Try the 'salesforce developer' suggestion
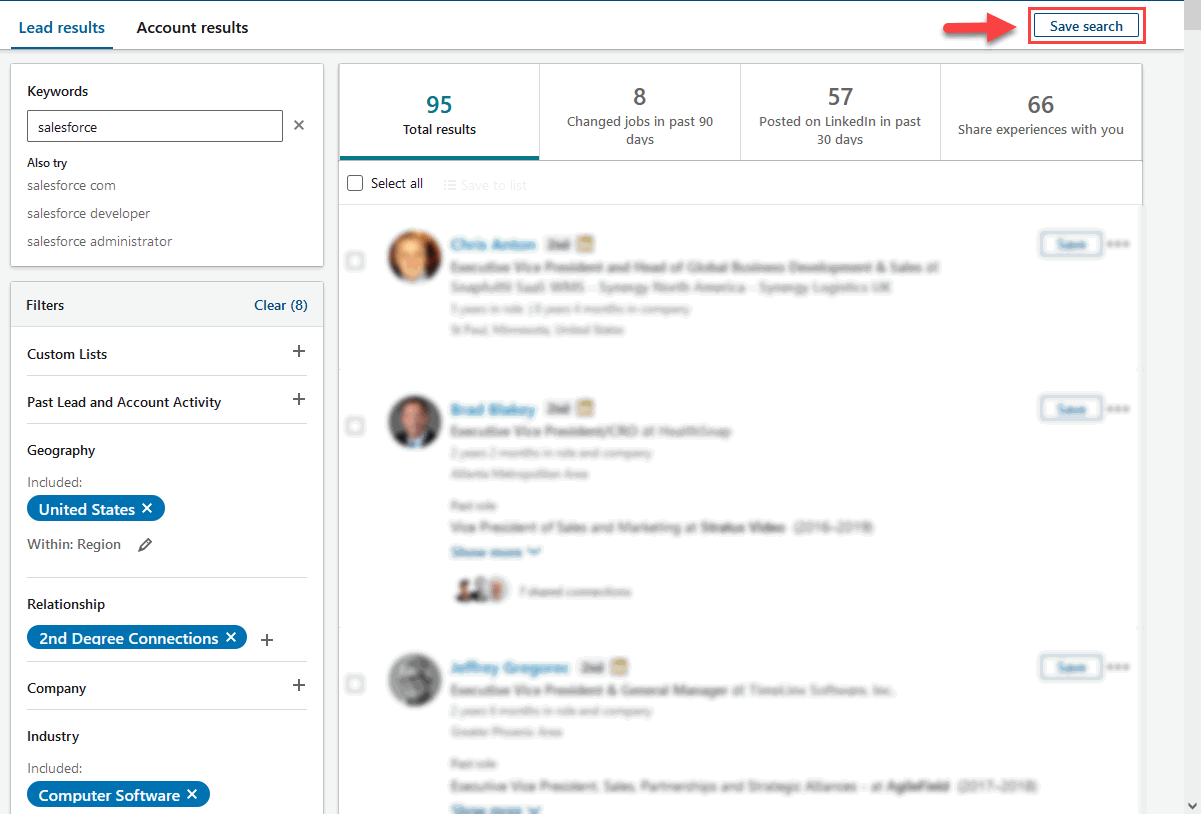Screen dimensions: 1201x814 coord(89,213)
